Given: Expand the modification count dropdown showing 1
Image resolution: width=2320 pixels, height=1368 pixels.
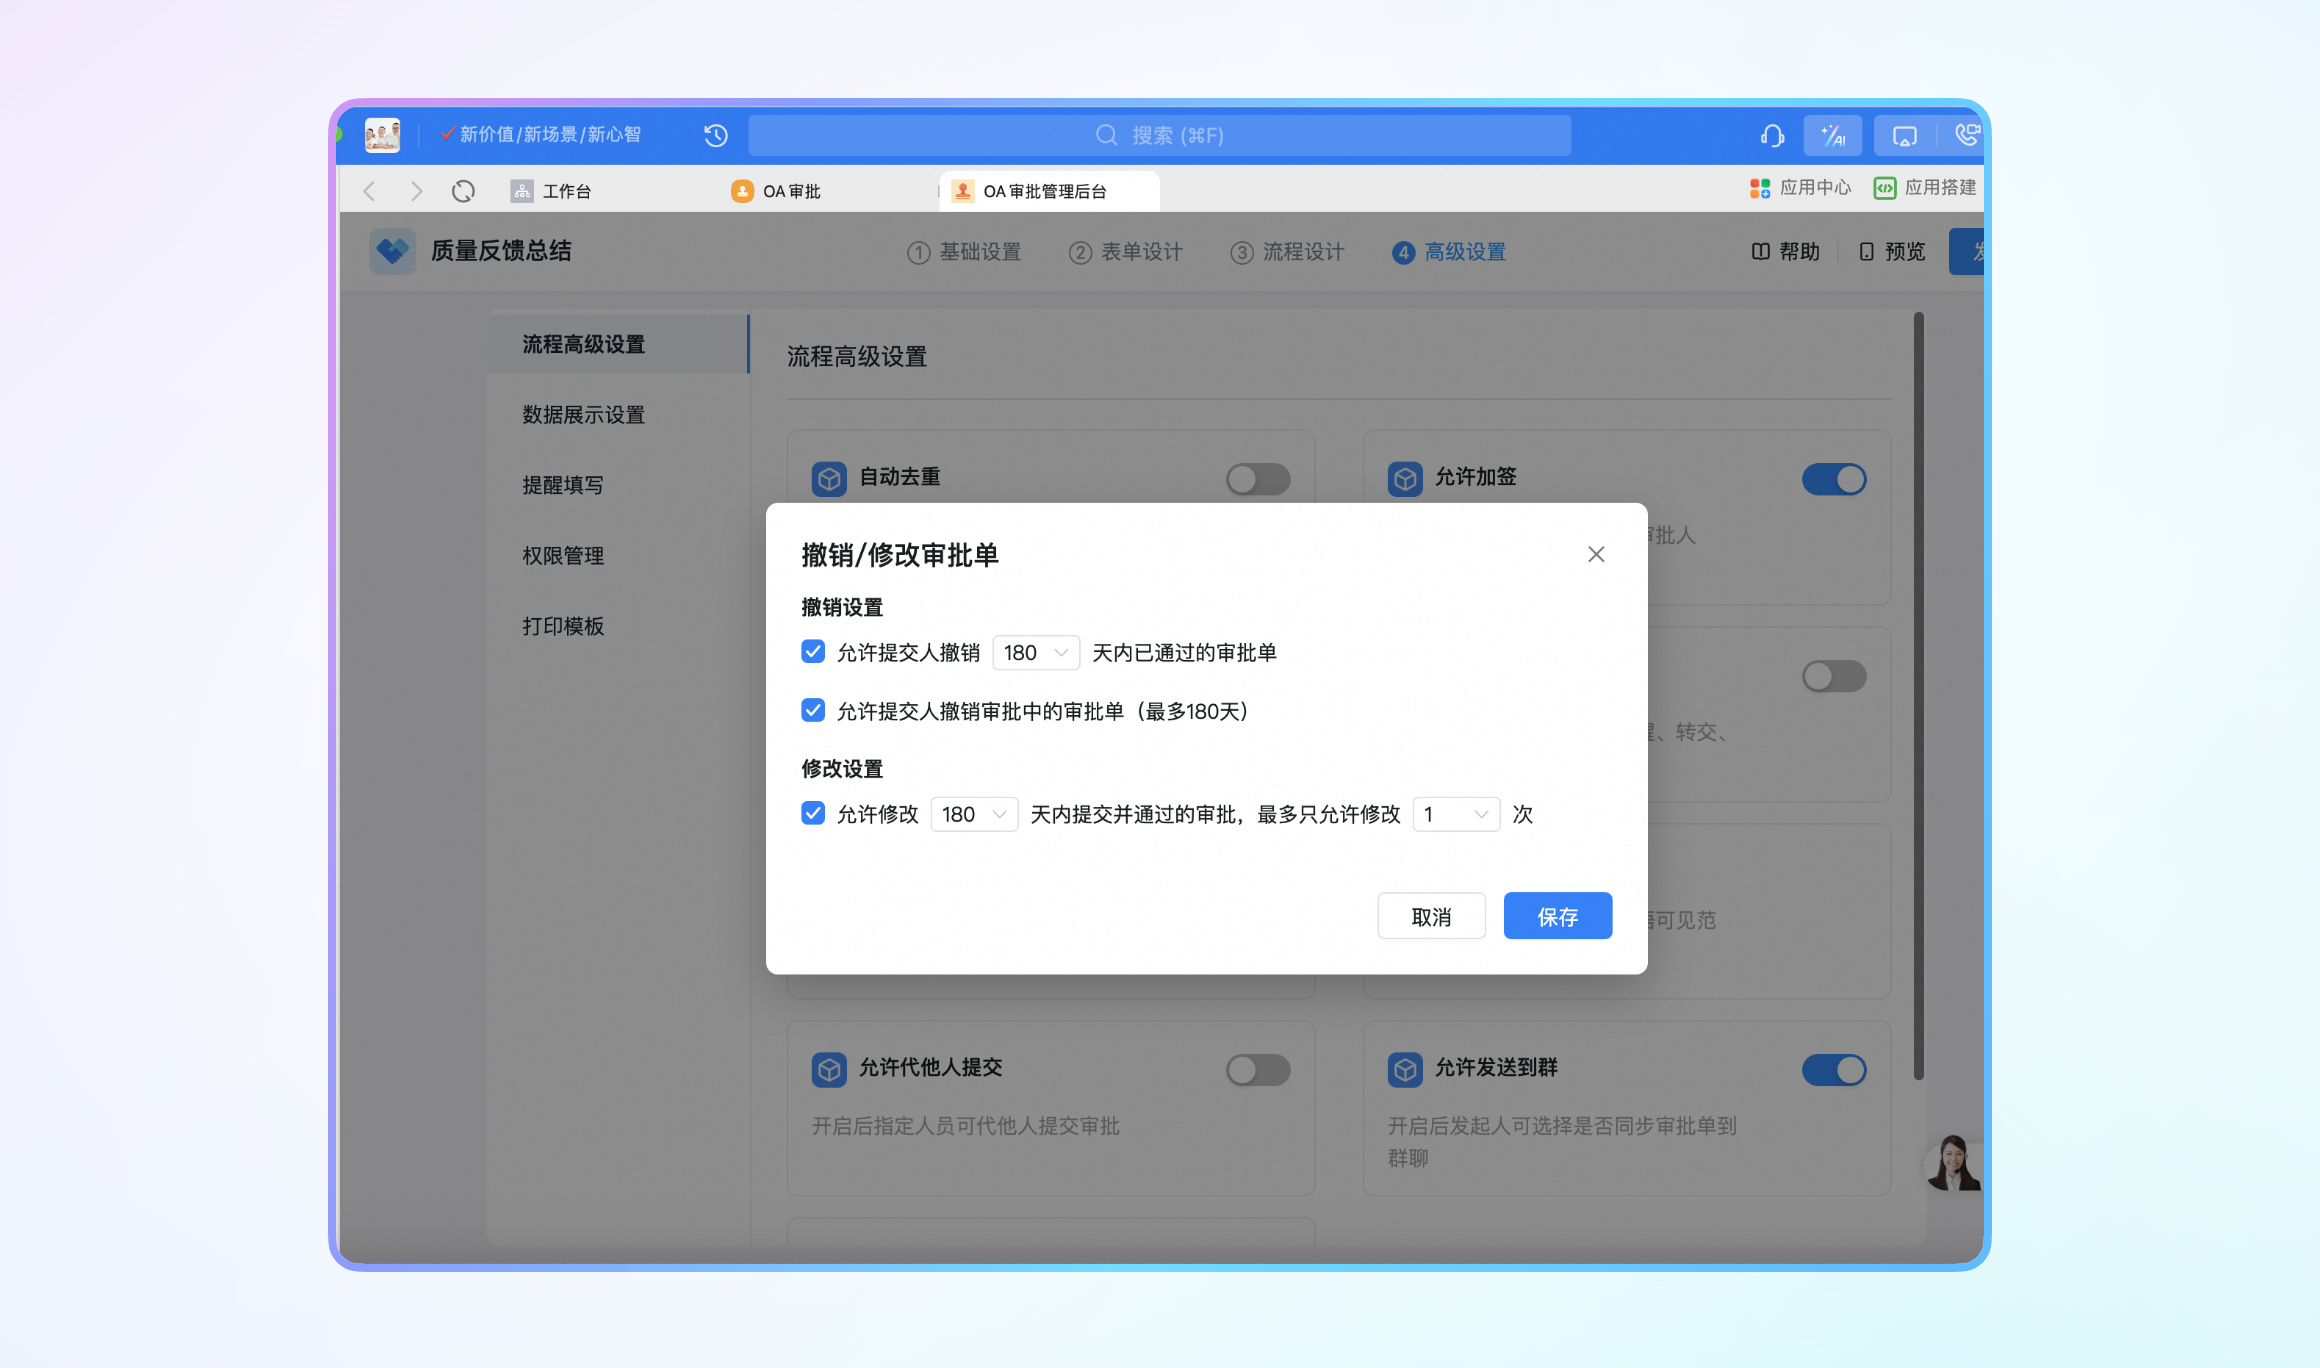Looking at the screenshot, I should (1455, 814).
